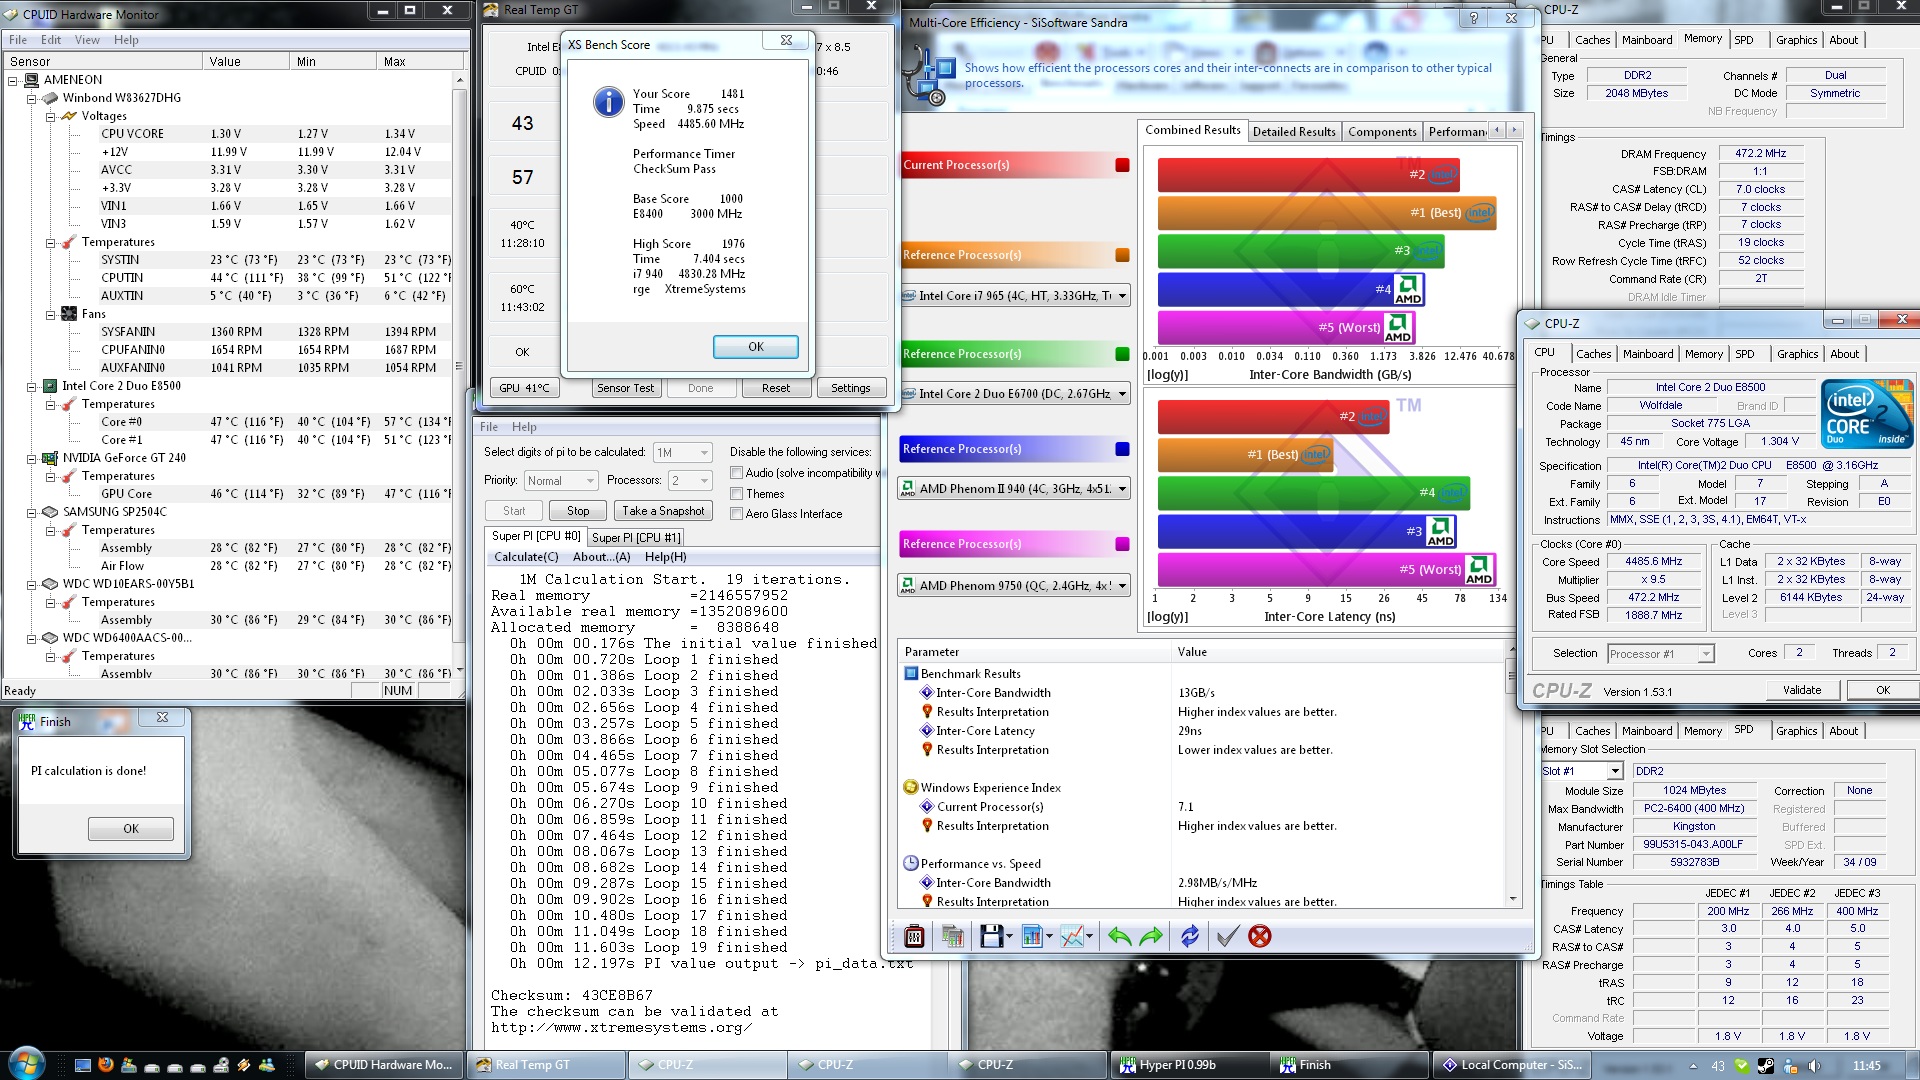
Task: Click OK in PI calculation Finish dialog
Action: (x=131, y=829)
